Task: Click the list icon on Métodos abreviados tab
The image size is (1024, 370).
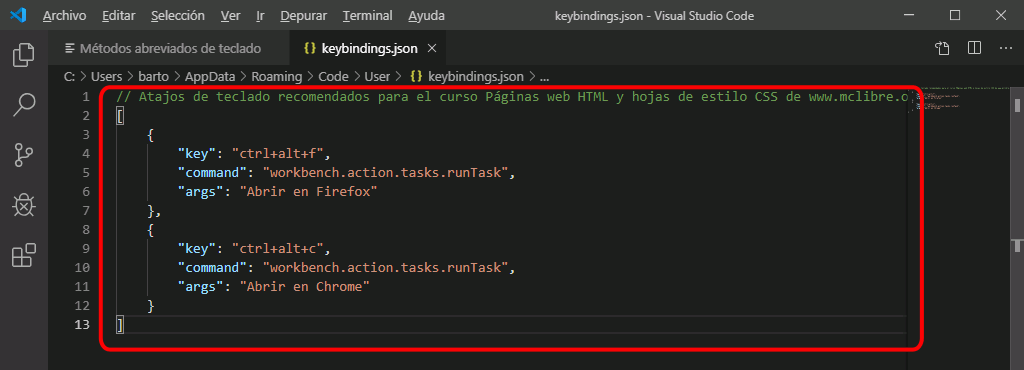Action: tap(70, 48)
